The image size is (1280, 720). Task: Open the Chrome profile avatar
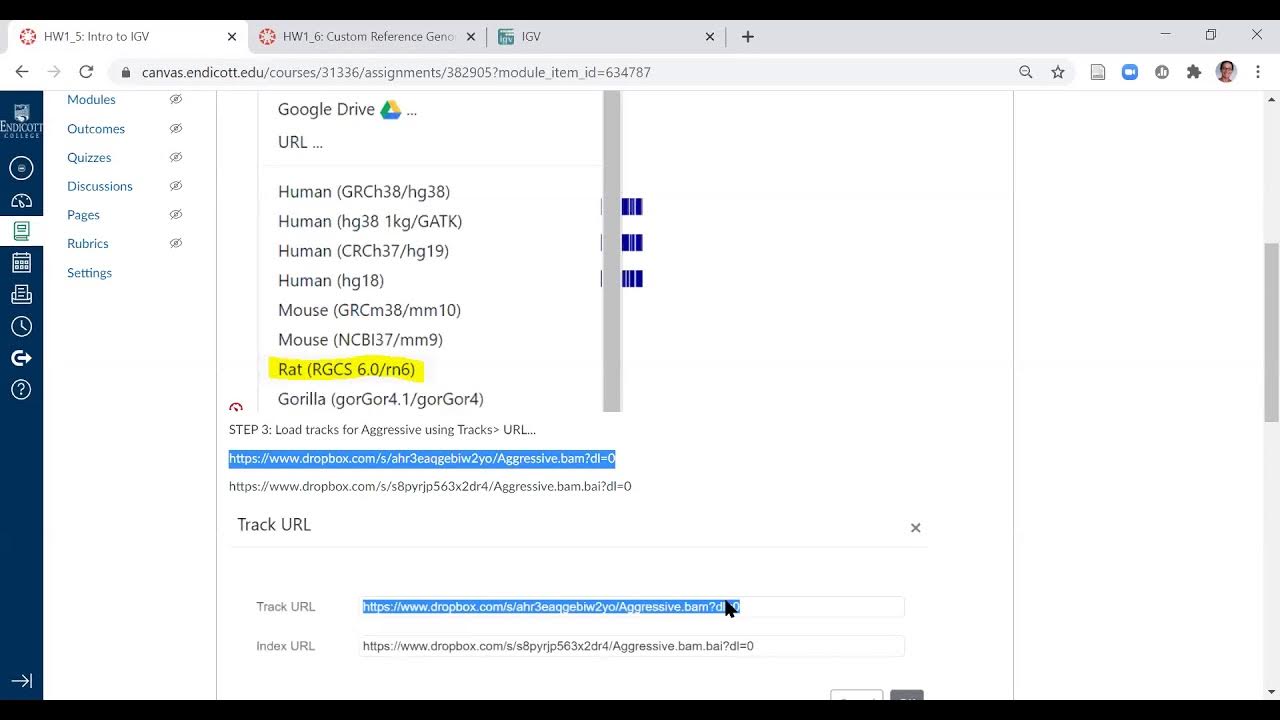pyautogui.click(x=1226, y=72)
